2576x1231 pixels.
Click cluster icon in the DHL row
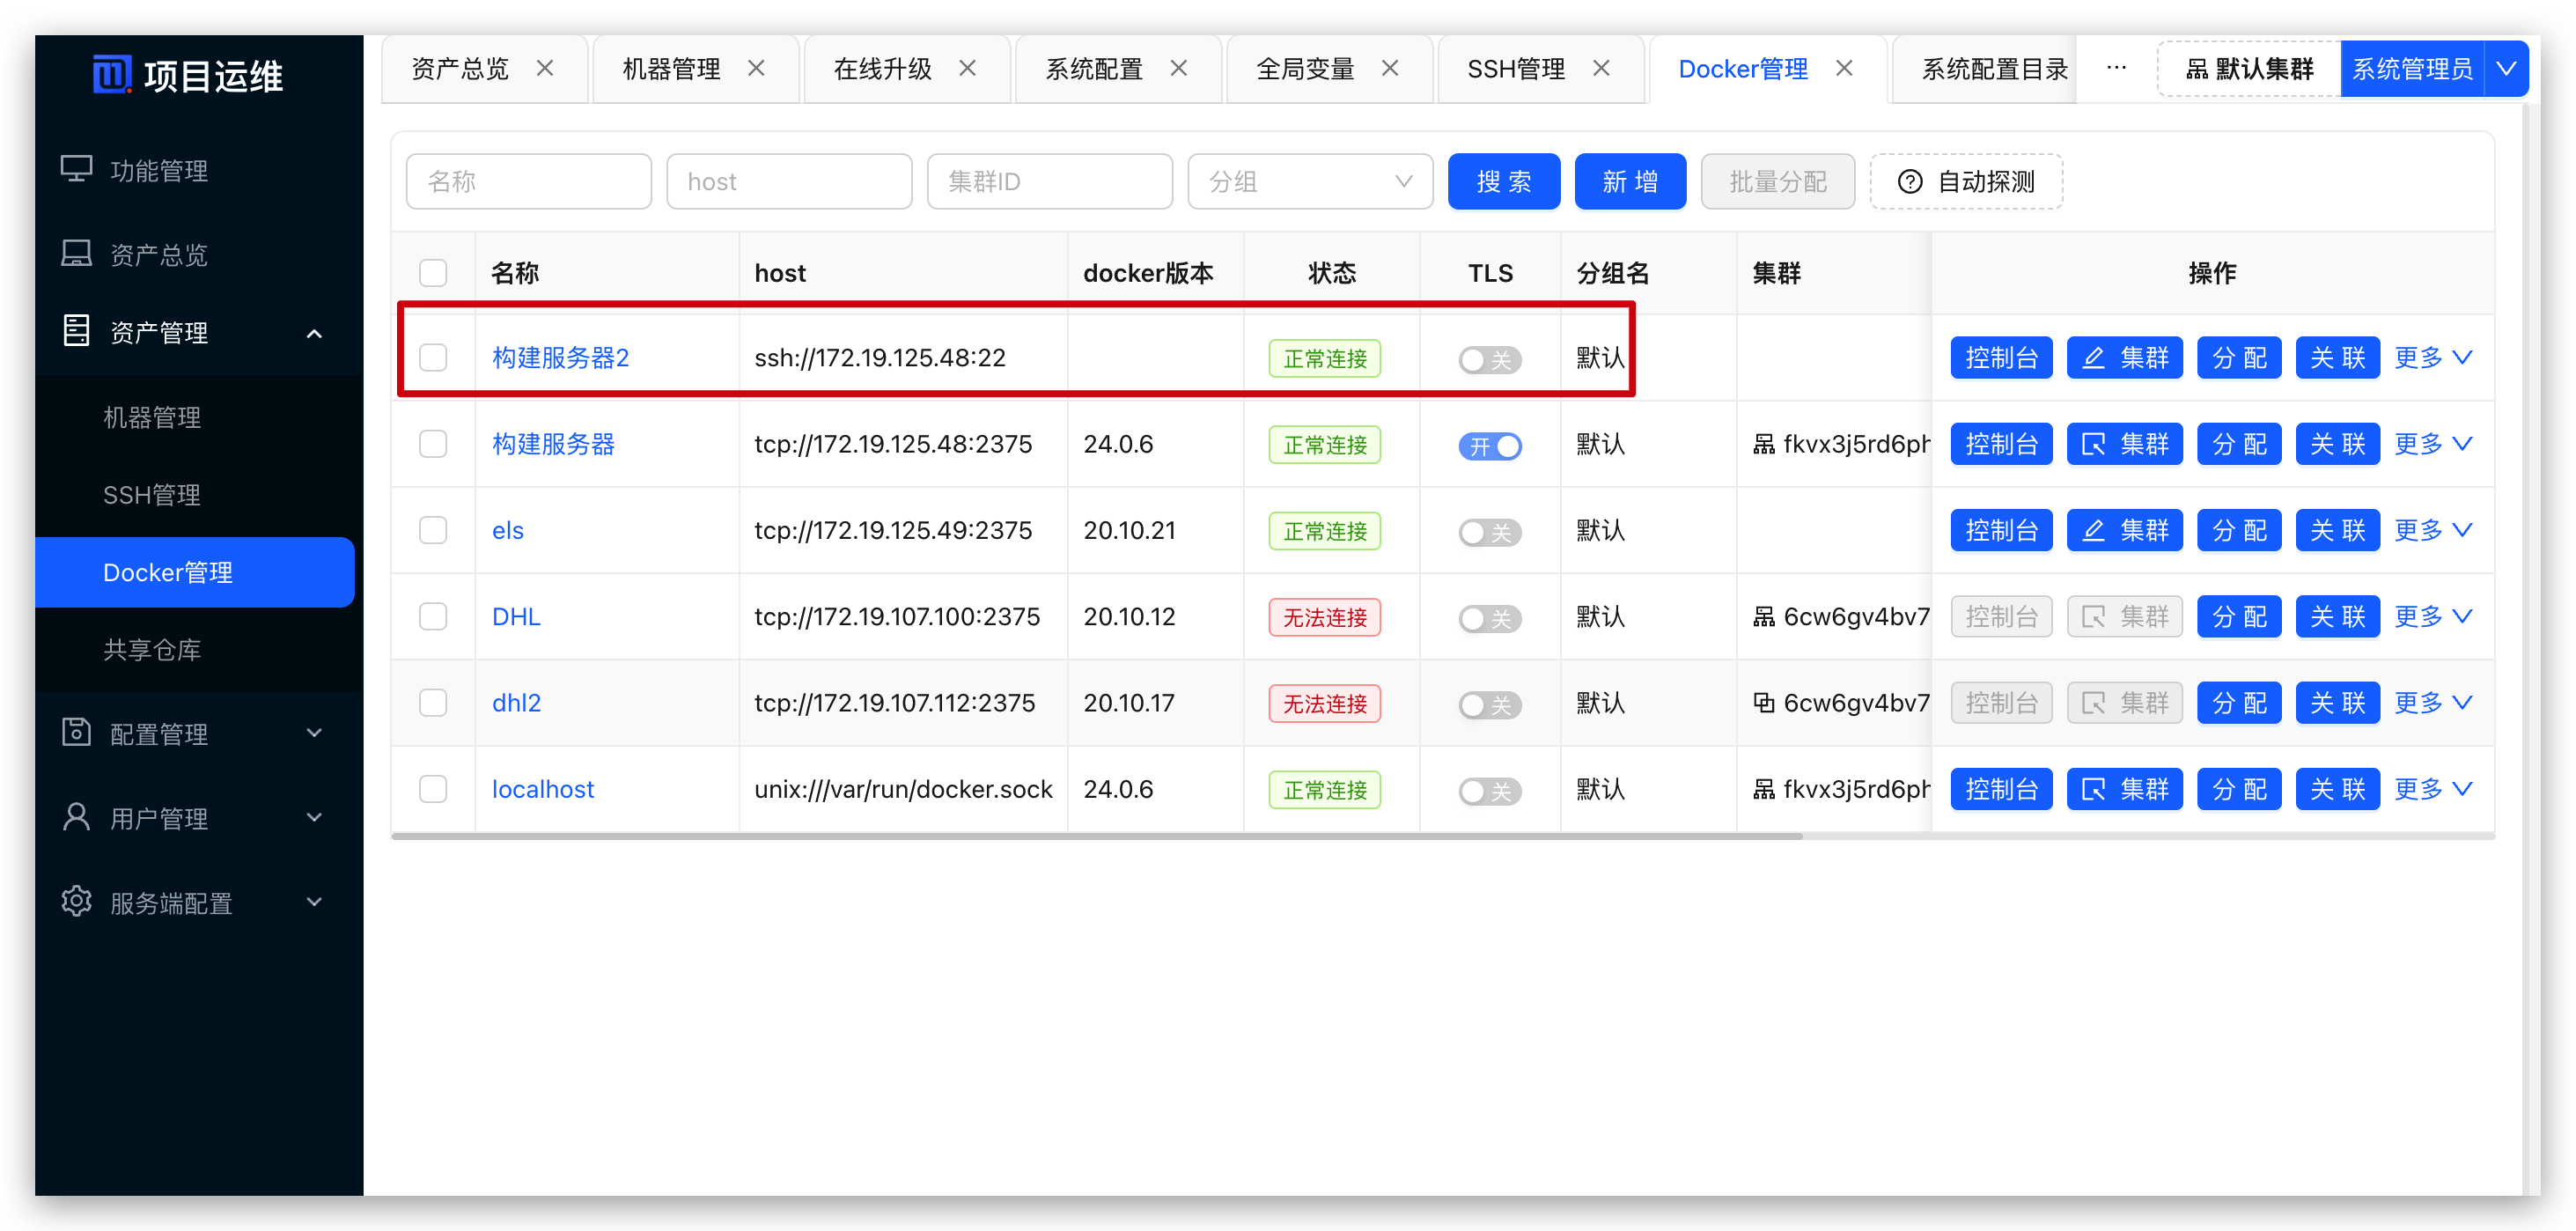tap(1763, 617)
